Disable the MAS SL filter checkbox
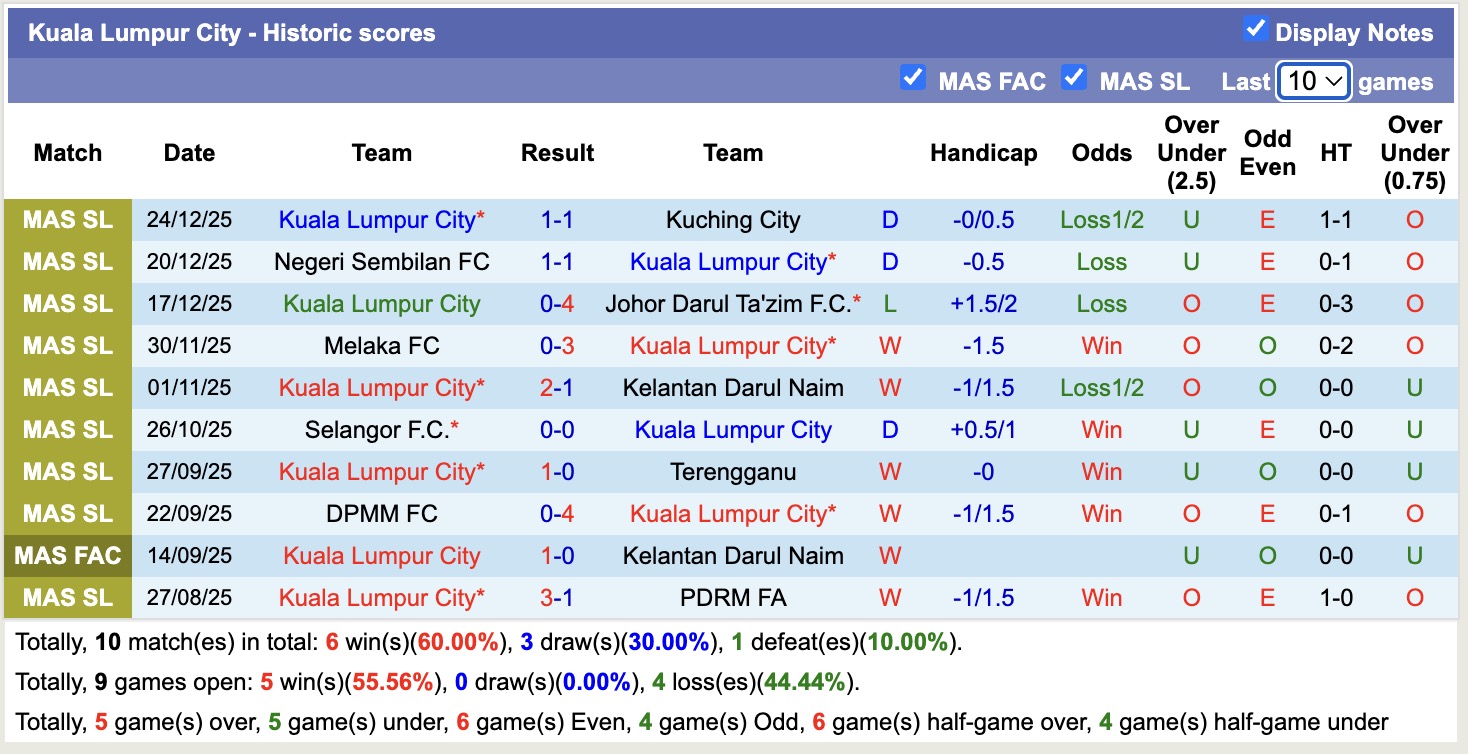 tap(1075, 77)
